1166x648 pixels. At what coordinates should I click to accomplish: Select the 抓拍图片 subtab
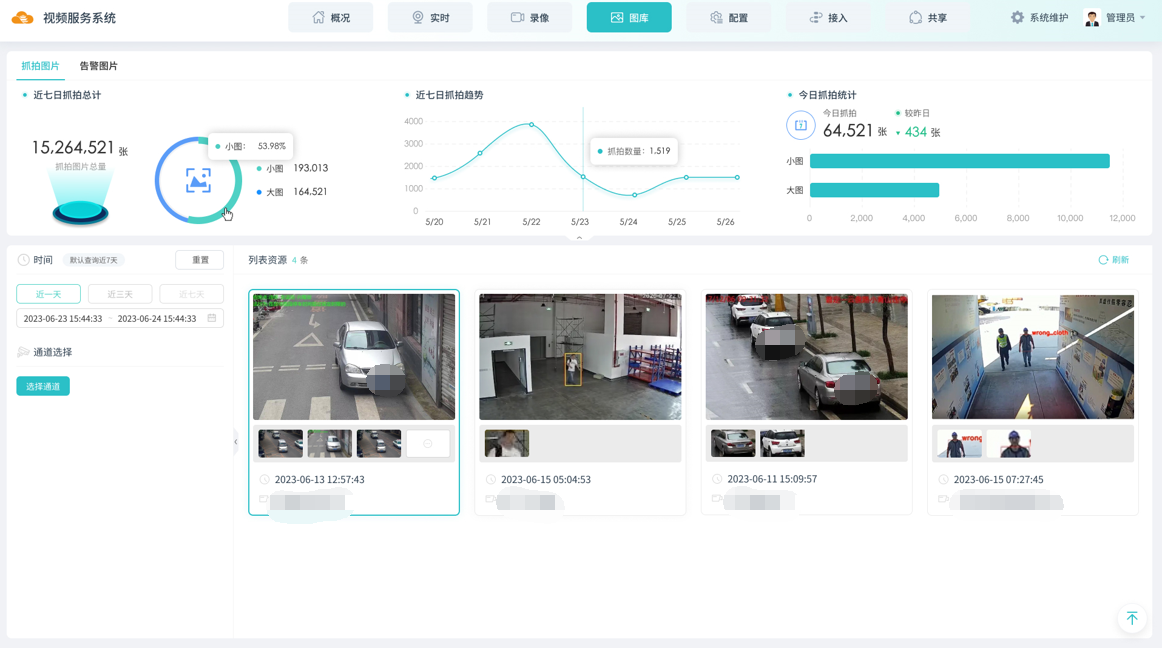coord(40,65)
